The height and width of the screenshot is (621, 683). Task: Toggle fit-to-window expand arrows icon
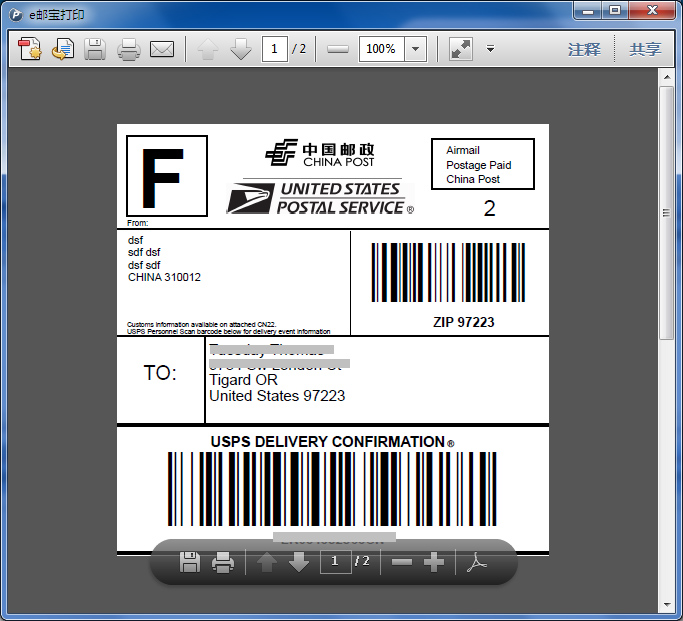[461, 49]
